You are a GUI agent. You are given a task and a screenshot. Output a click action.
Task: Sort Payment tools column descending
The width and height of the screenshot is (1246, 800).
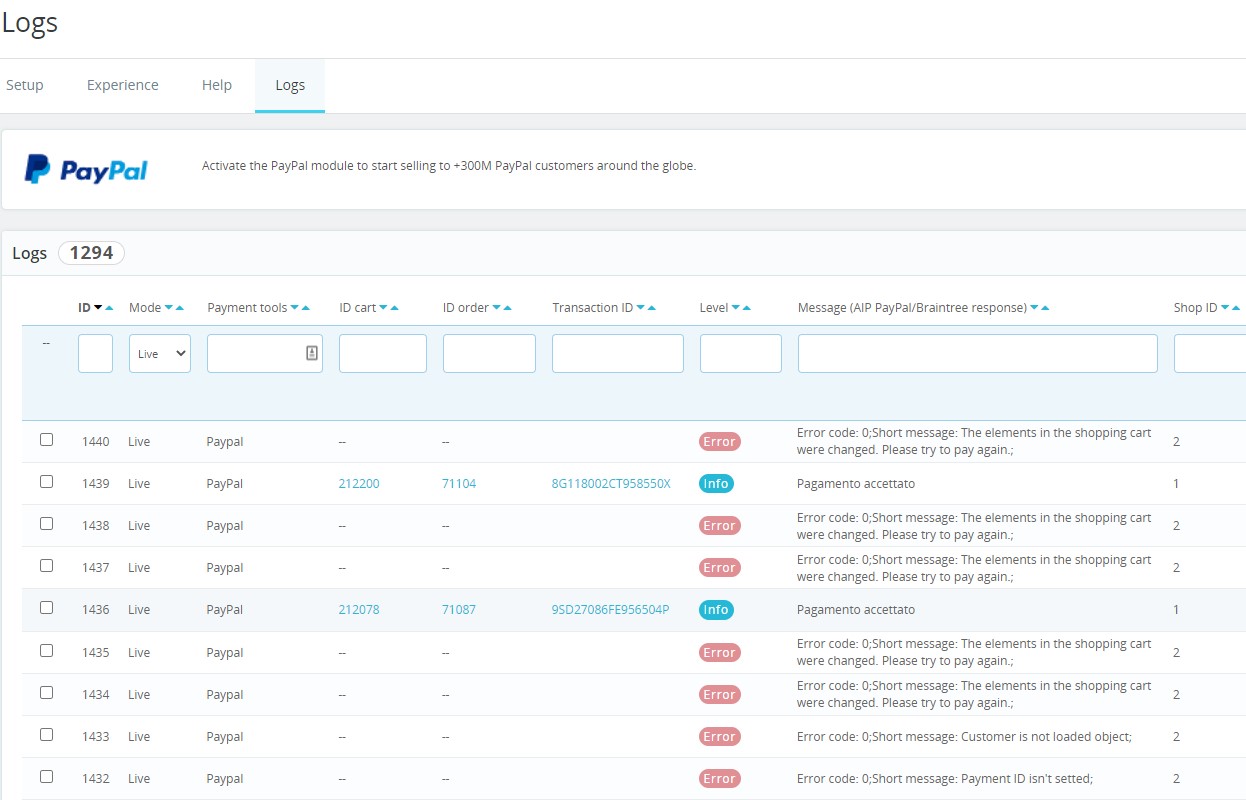pyautogui.click(x=295, y=308)
